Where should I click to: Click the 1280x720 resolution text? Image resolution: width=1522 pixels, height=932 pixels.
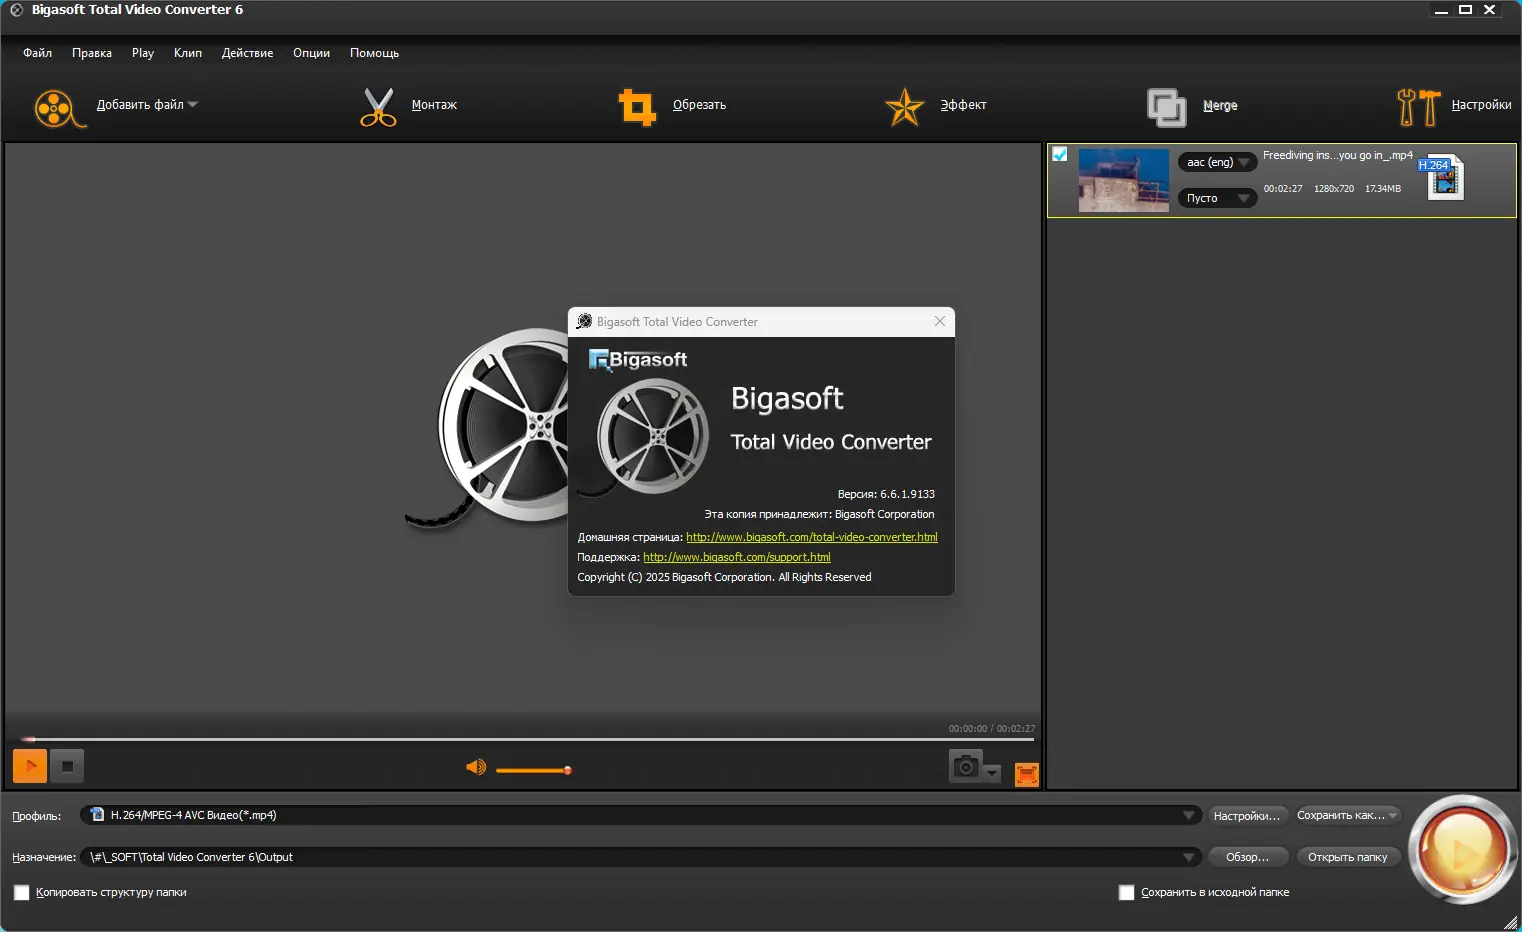[1334, 189]
